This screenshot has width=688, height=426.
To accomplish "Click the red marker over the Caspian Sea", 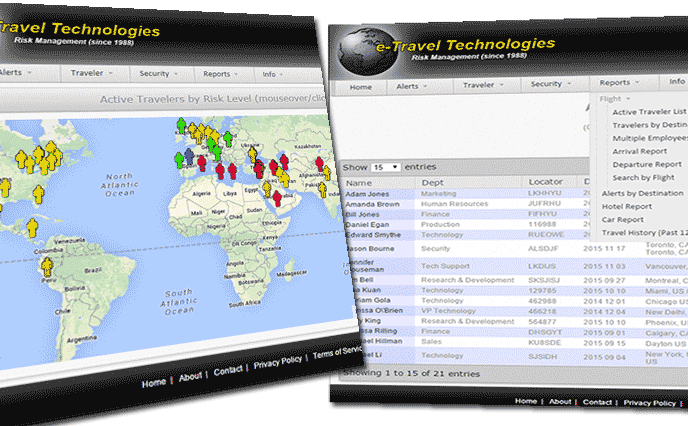I will (x=284, y=161).
